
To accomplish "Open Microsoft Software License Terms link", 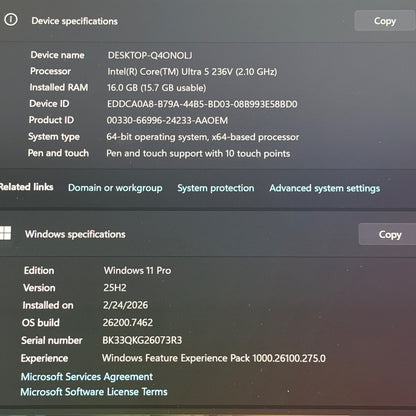I will tap(94, 392).
